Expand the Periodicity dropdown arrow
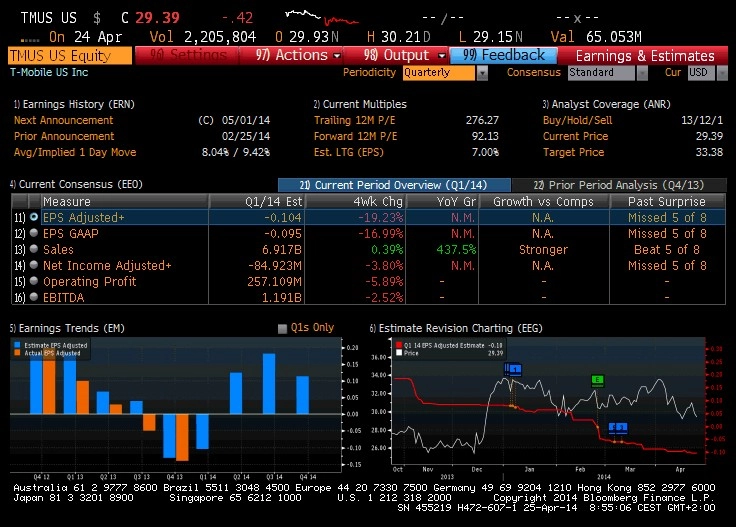736x527 pixels. tap(483, 73)
